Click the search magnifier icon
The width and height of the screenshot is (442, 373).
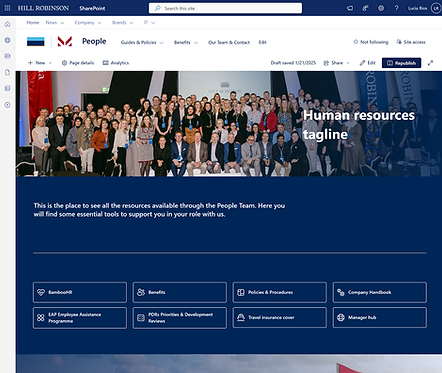tap(157, 8)
